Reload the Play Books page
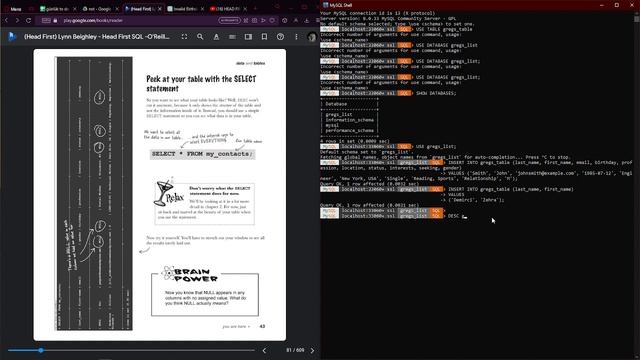The height and width of the screenshot is (360, 640). pyautogui.click(x=28, y=20)
